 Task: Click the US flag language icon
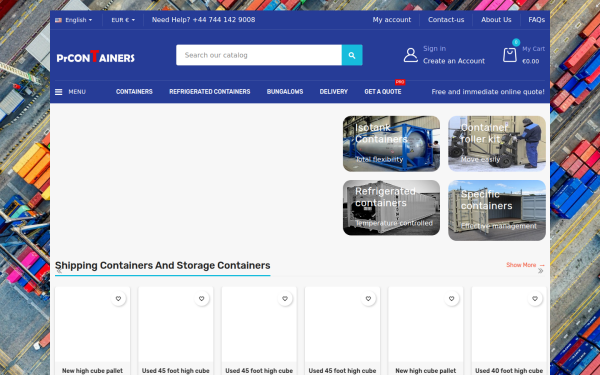click(x=58, y=20)
